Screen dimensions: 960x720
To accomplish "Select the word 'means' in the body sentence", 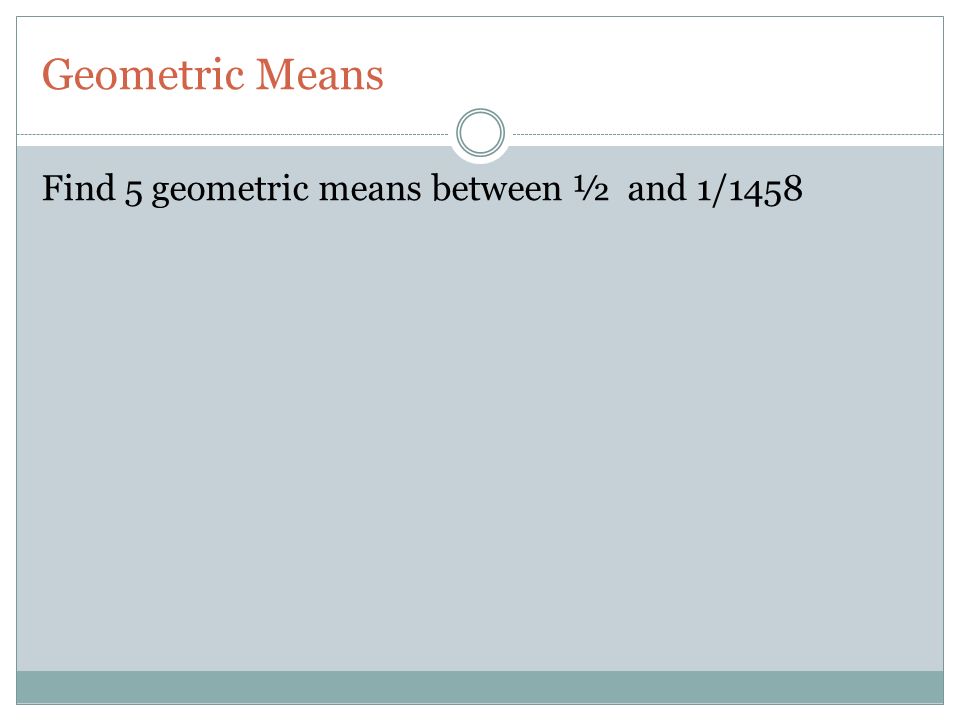I will [x=370, y=189].
